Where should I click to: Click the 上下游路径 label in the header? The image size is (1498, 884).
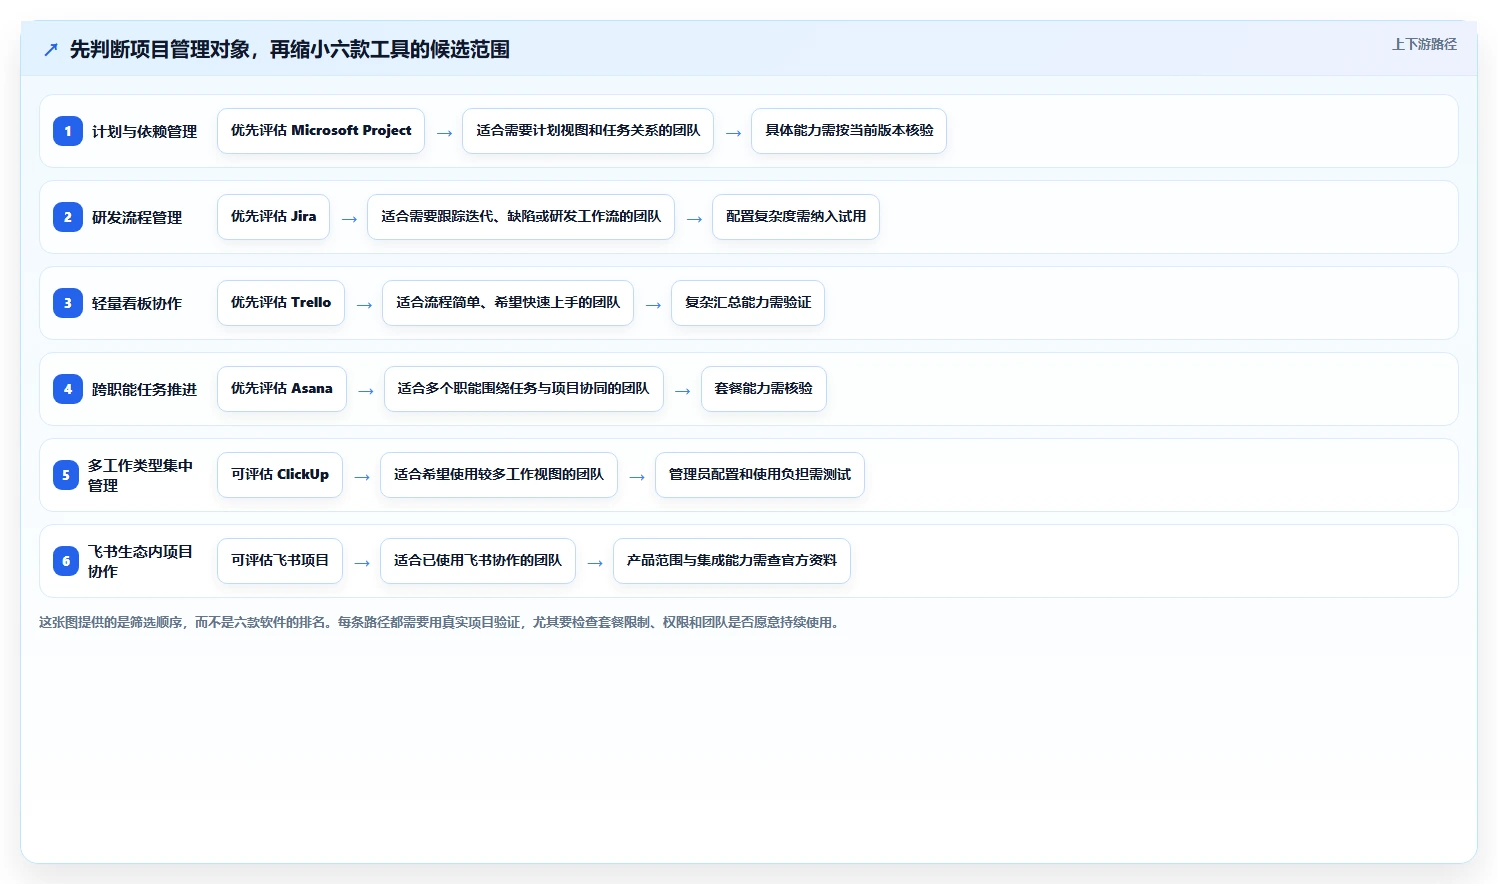(1424, 44)
